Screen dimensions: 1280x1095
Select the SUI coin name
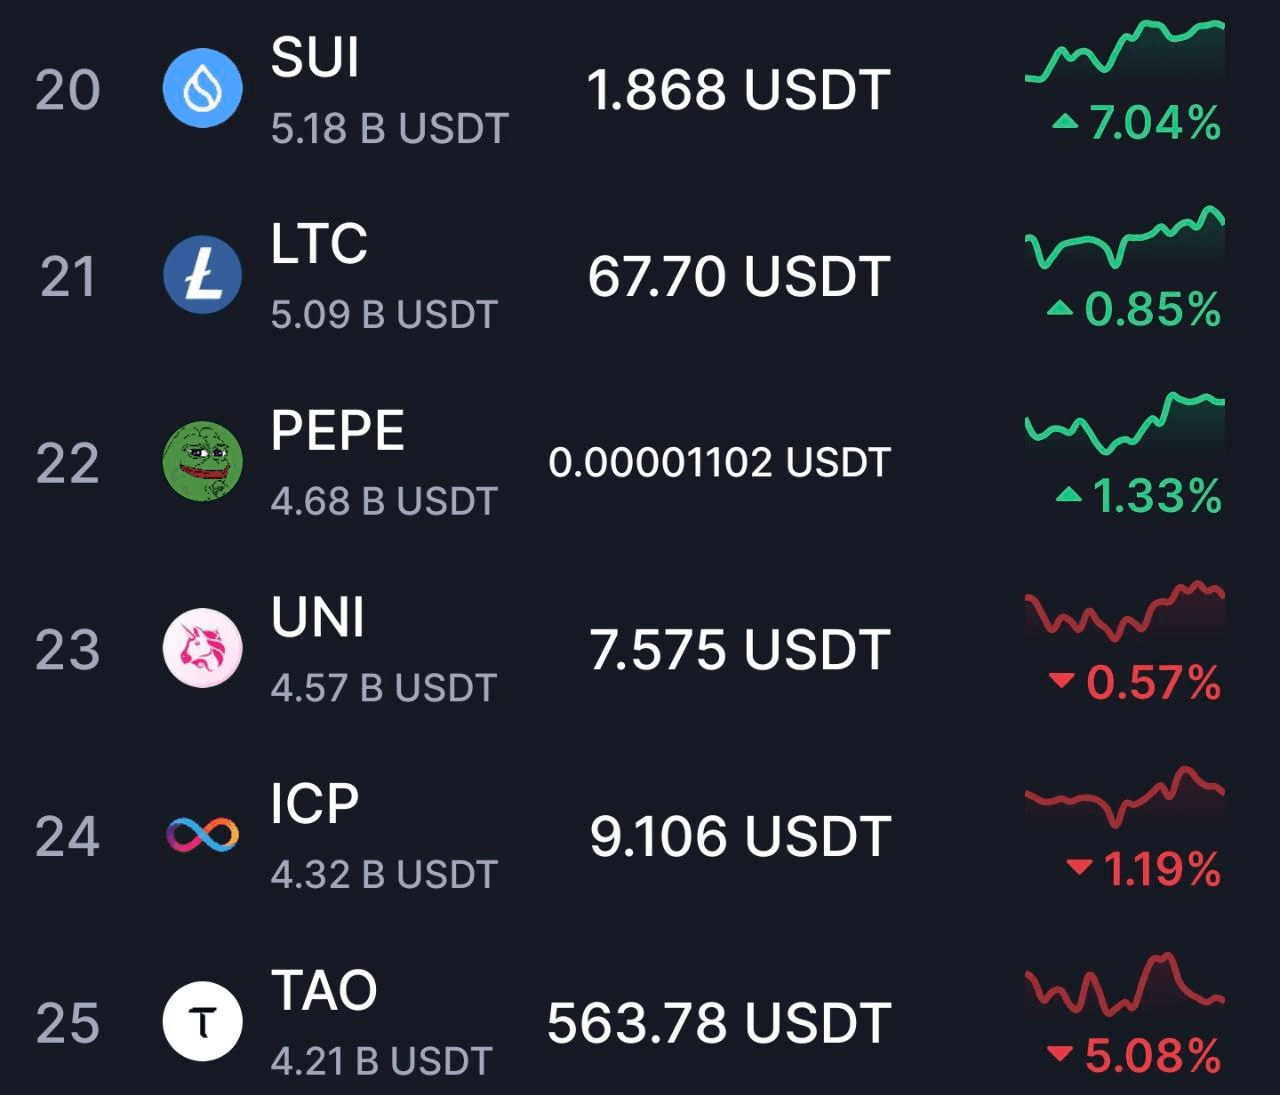tap(315, 57)
